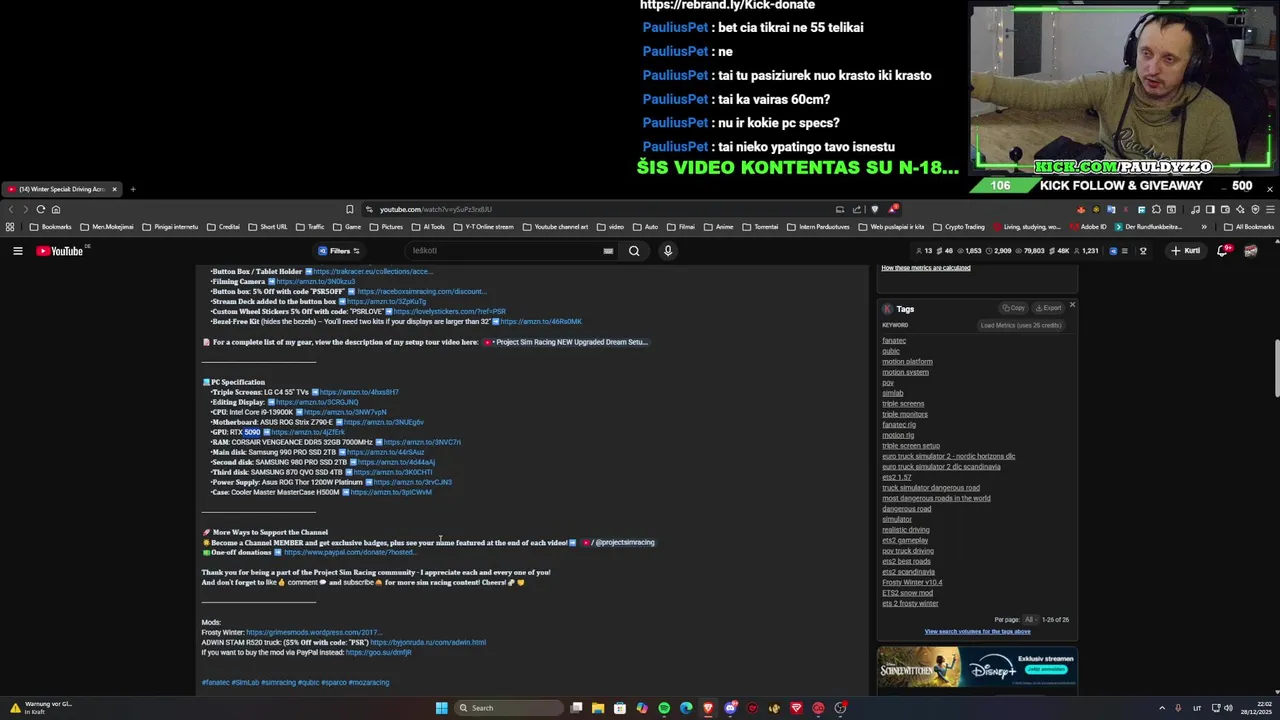The image size is (1280, 720).
Task: Run search with magnifying glass icon
Action: [x=634, y=251]
